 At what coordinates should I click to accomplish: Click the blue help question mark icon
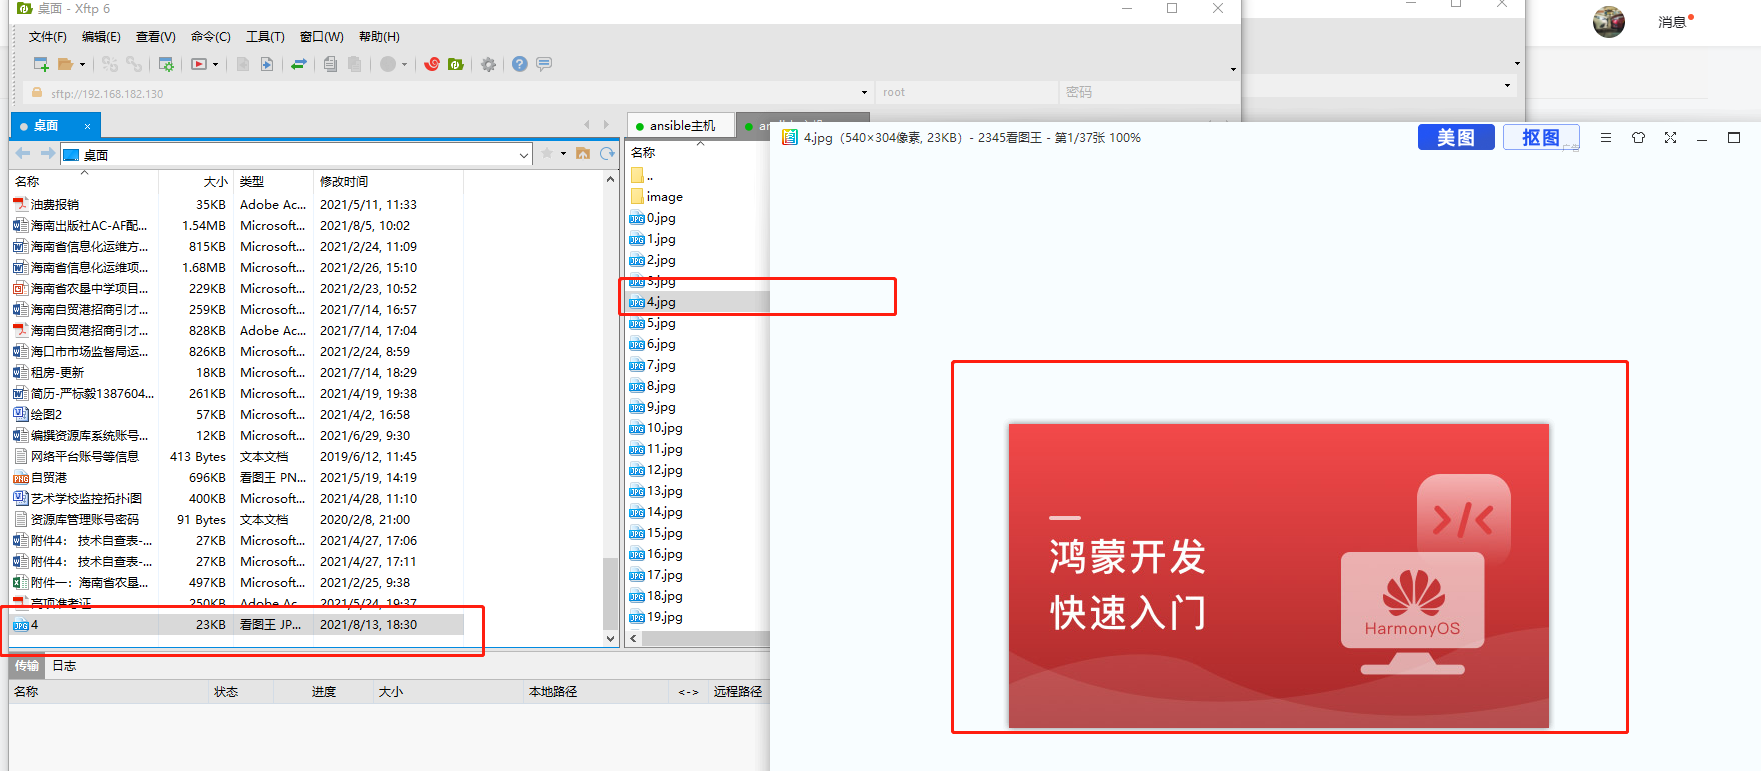(519, 64)
